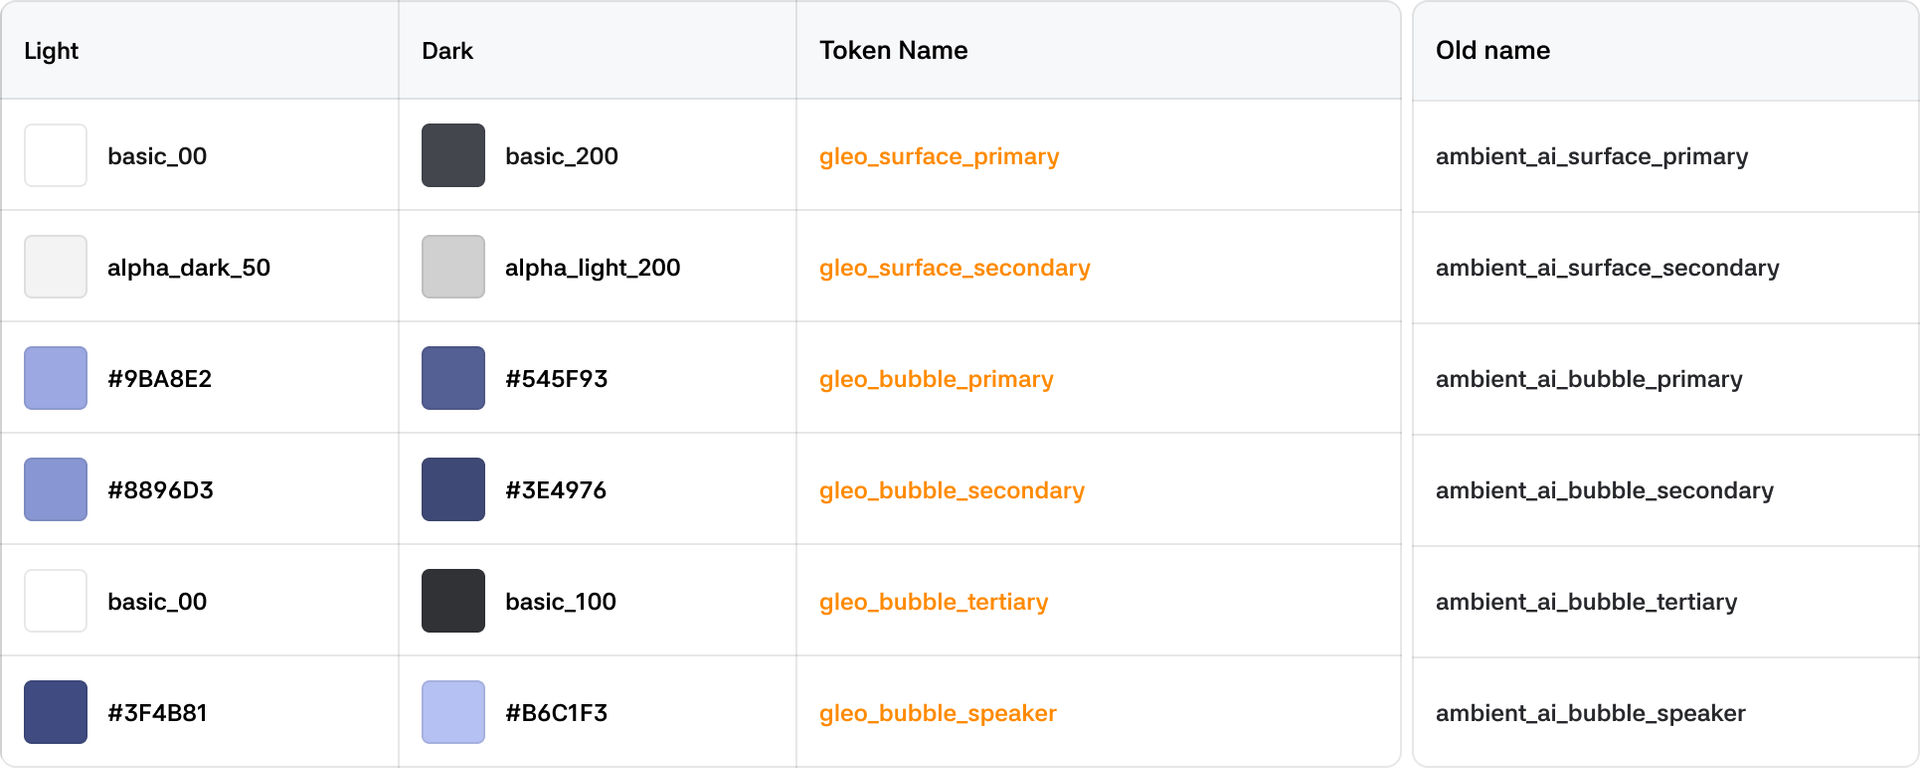Click the gleo_bubble_secondary token name
This screenshot has width=1920, height=768.
[x=951, y=490]
